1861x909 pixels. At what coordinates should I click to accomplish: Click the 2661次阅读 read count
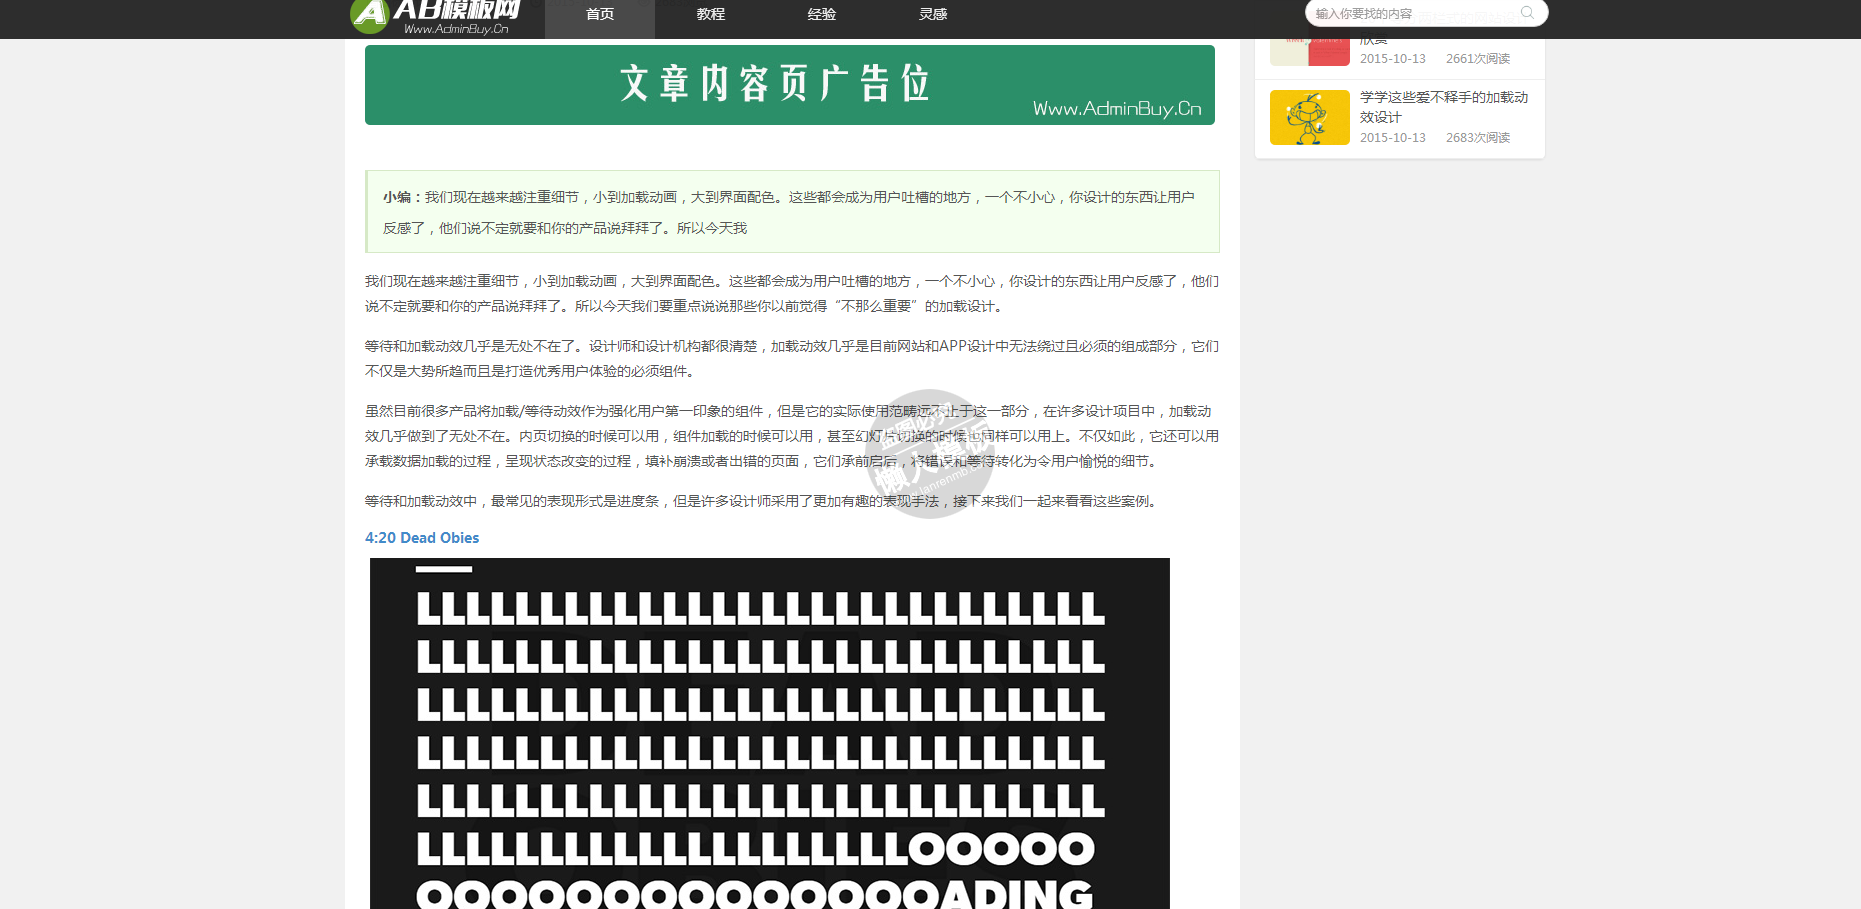[x=1478, y=59]
